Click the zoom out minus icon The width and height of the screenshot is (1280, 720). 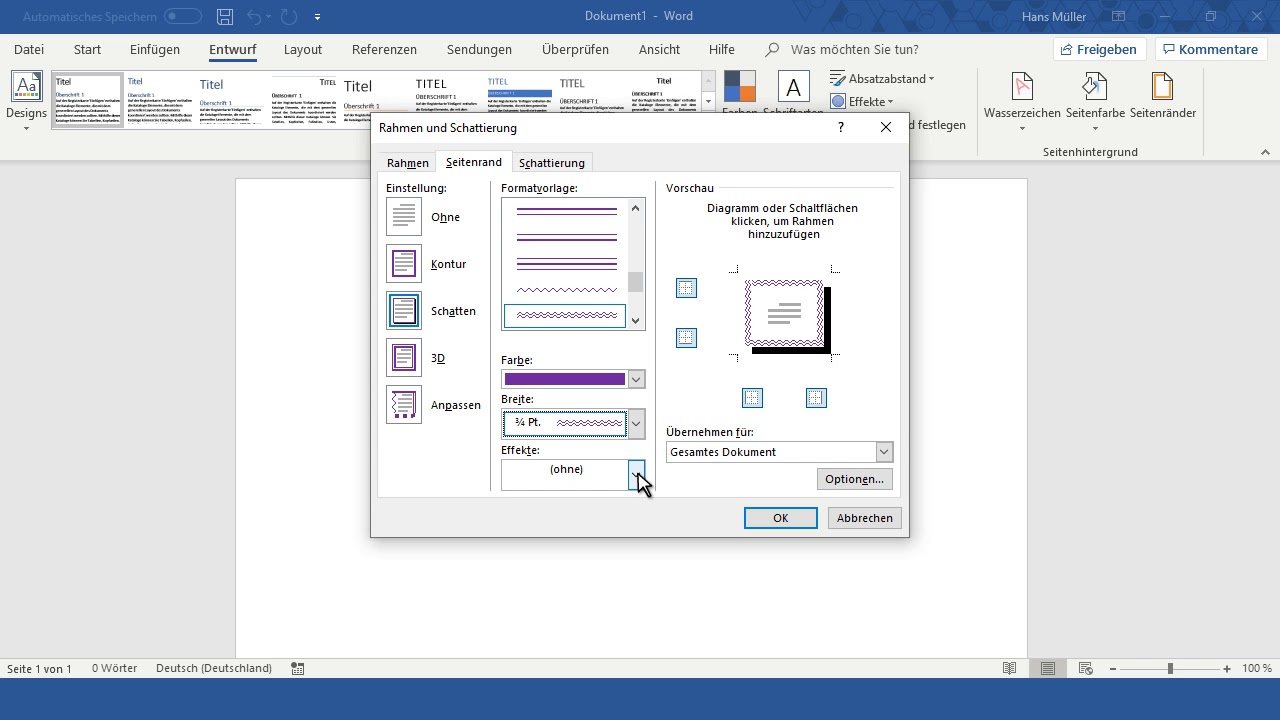coord(1112,668)
